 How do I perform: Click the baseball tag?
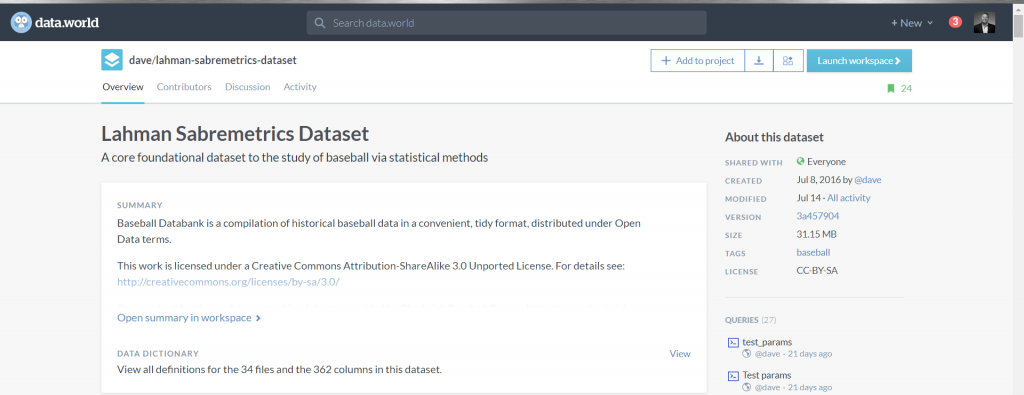coord(813,253)
